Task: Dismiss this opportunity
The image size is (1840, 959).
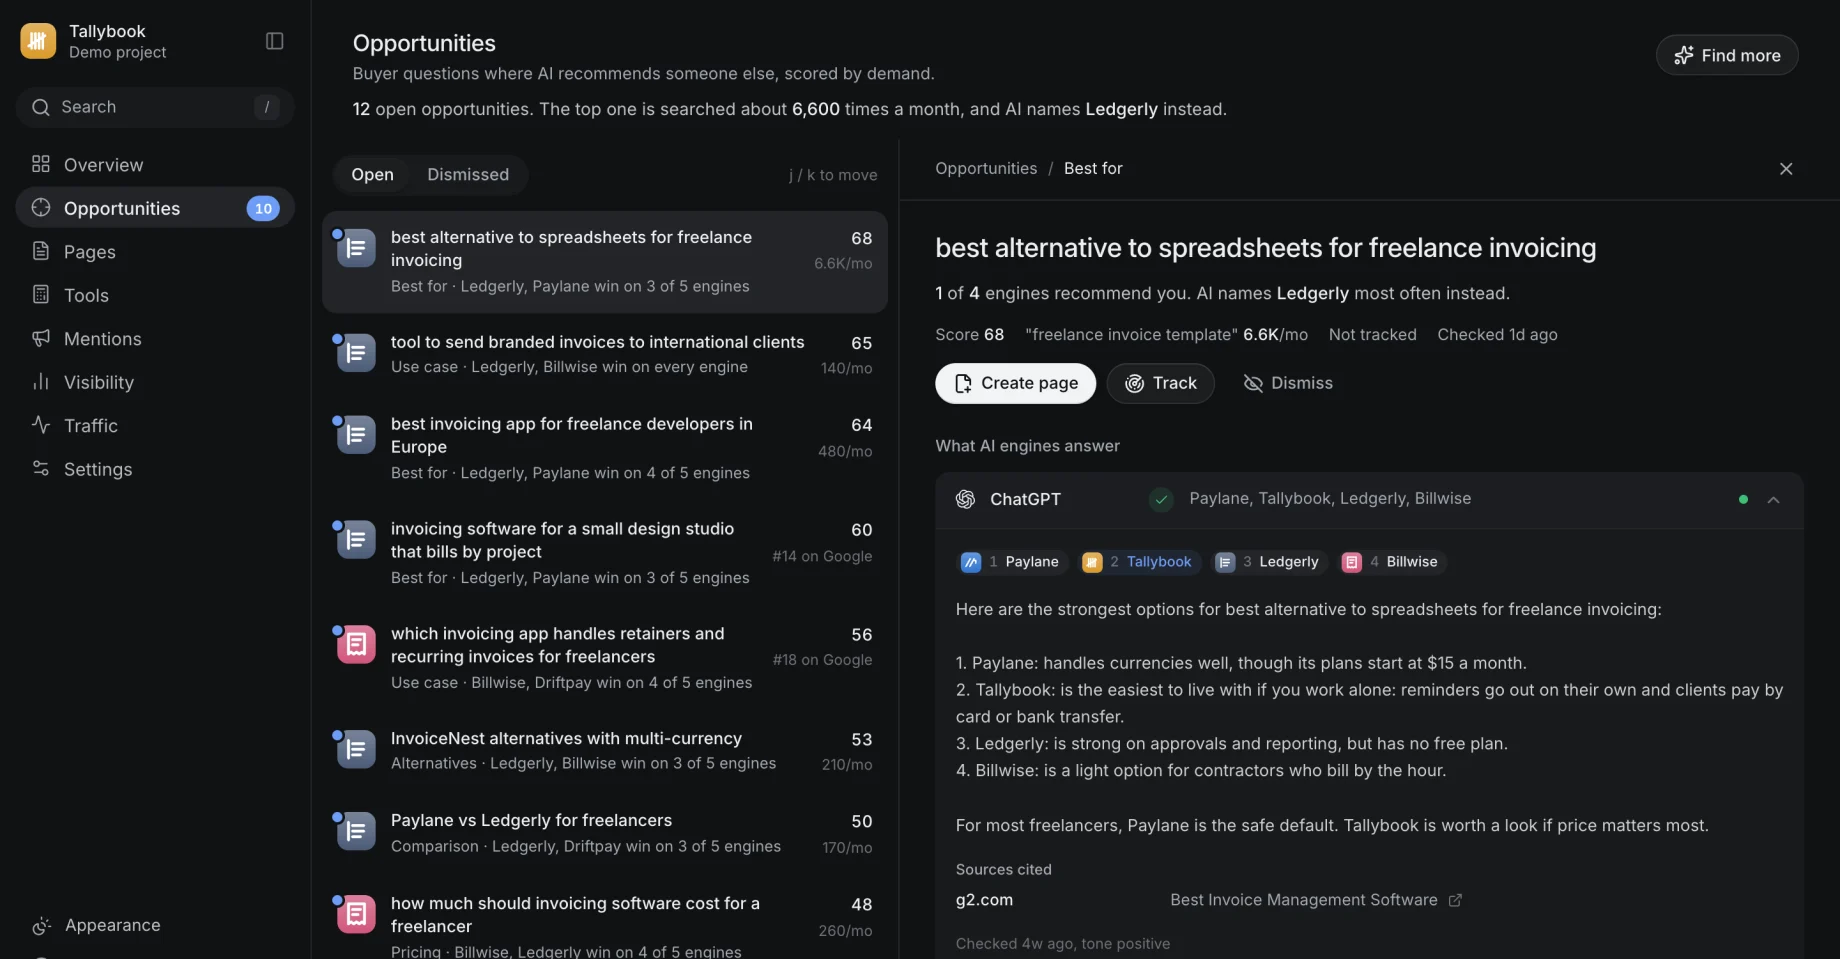Action: coord(1288,383)
